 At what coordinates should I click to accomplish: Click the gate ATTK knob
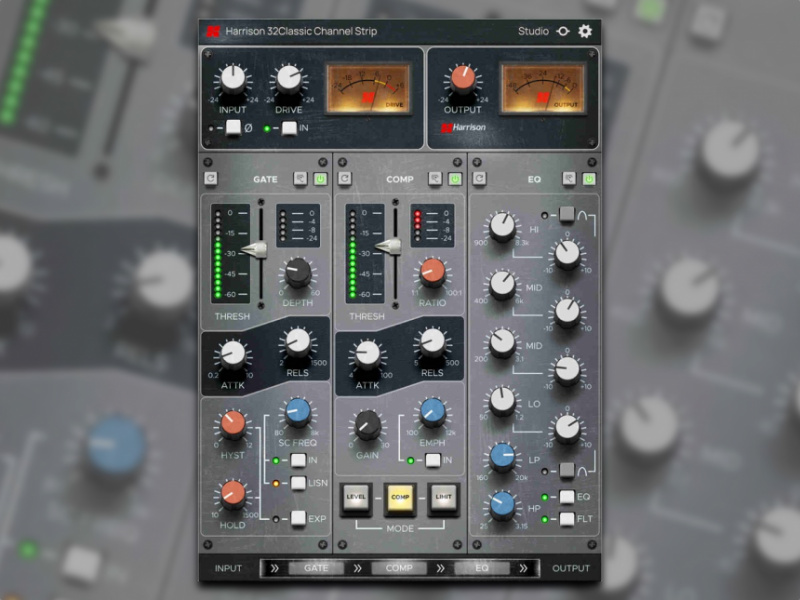233,353
